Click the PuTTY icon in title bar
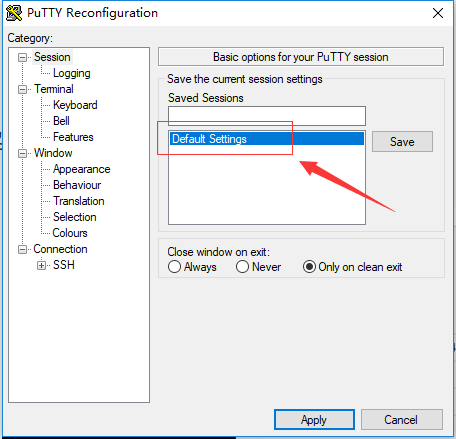The height and width of the screenshot is (439, 456). click(x=14, y=13)
